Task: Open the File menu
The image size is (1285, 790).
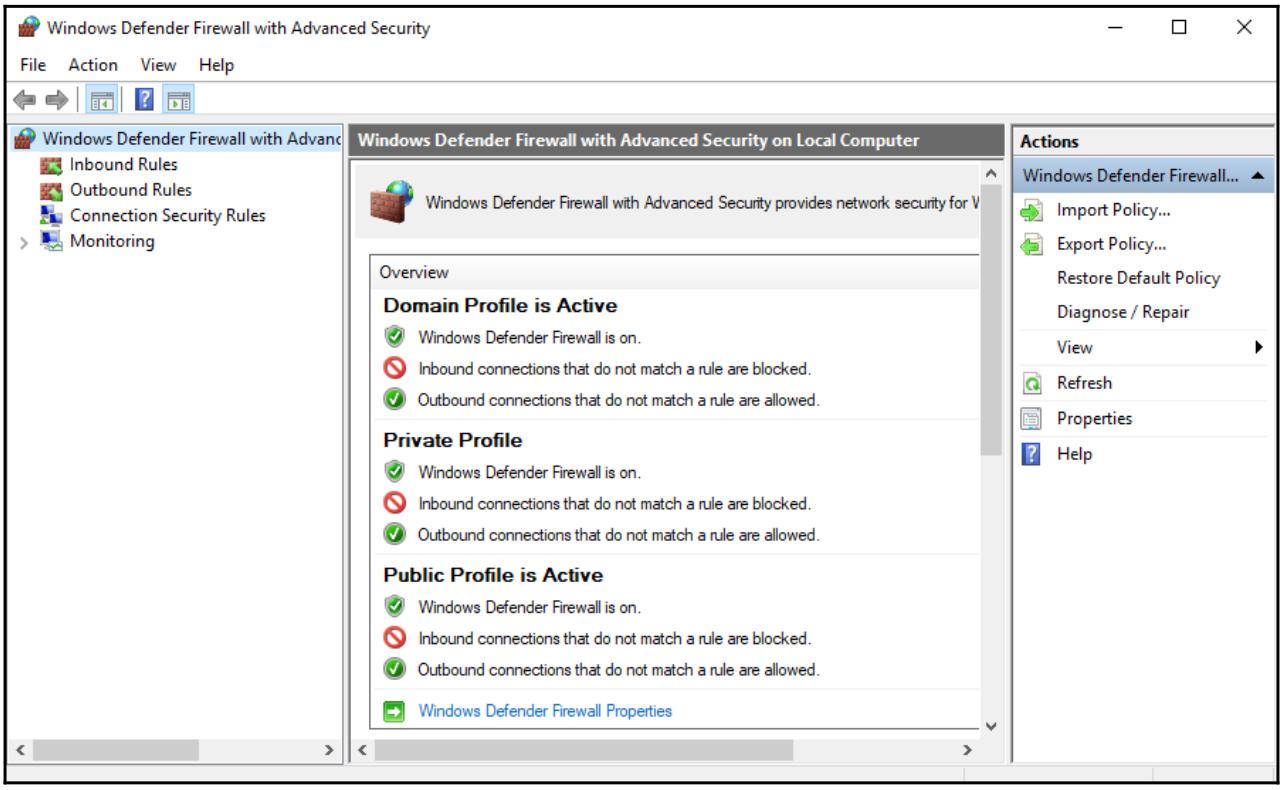Action: (32, 65)
